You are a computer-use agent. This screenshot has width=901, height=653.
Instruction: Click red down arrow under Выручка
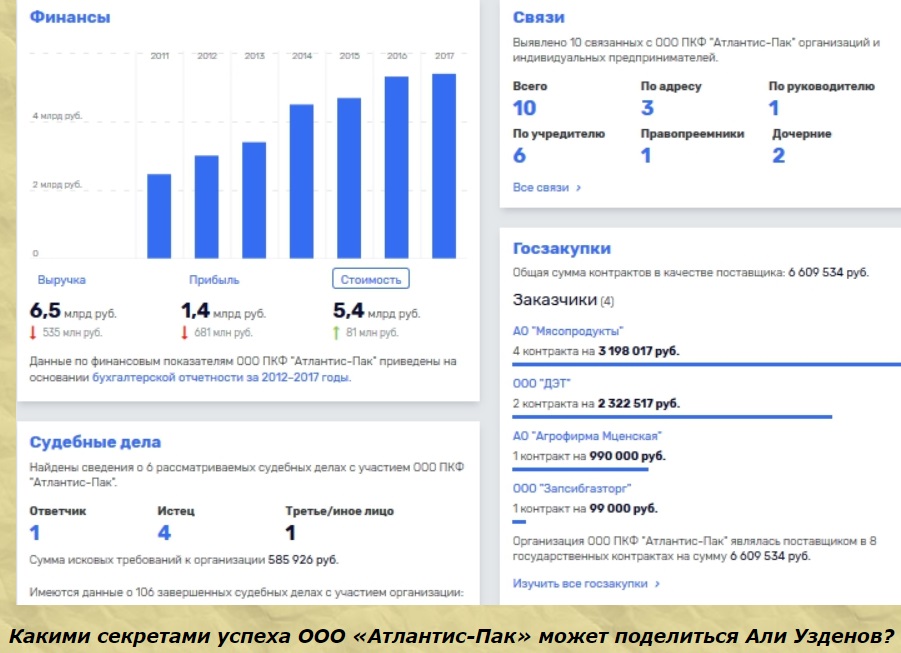click(34, 332)
